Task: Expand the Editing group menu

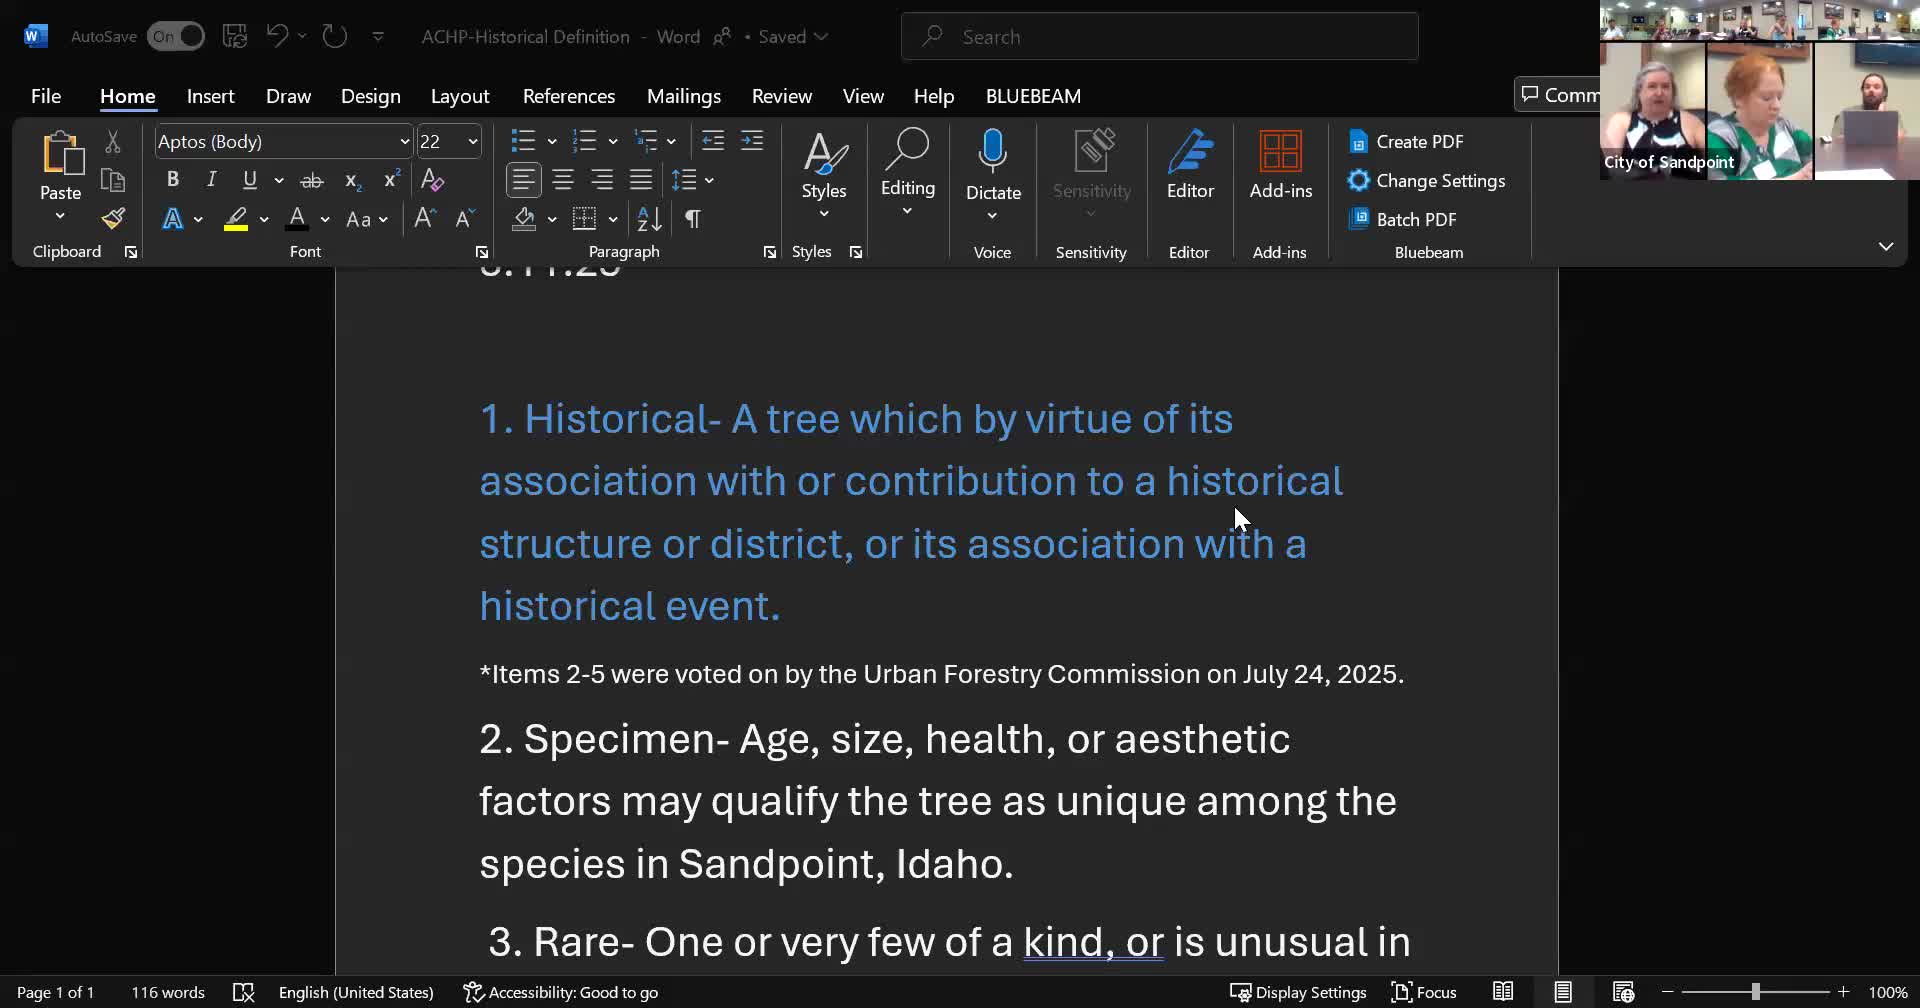Action: click(x=907, y=172)
